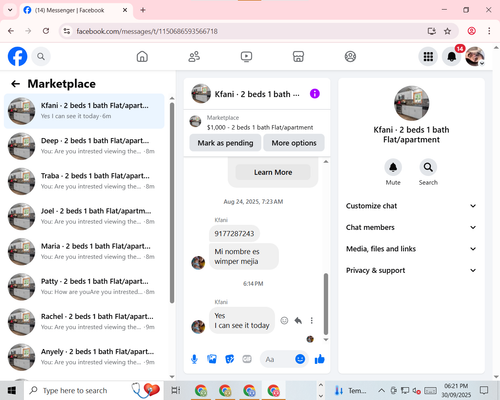Open the Kfani conversation in the list
The image size is (500, 400).
84,111
